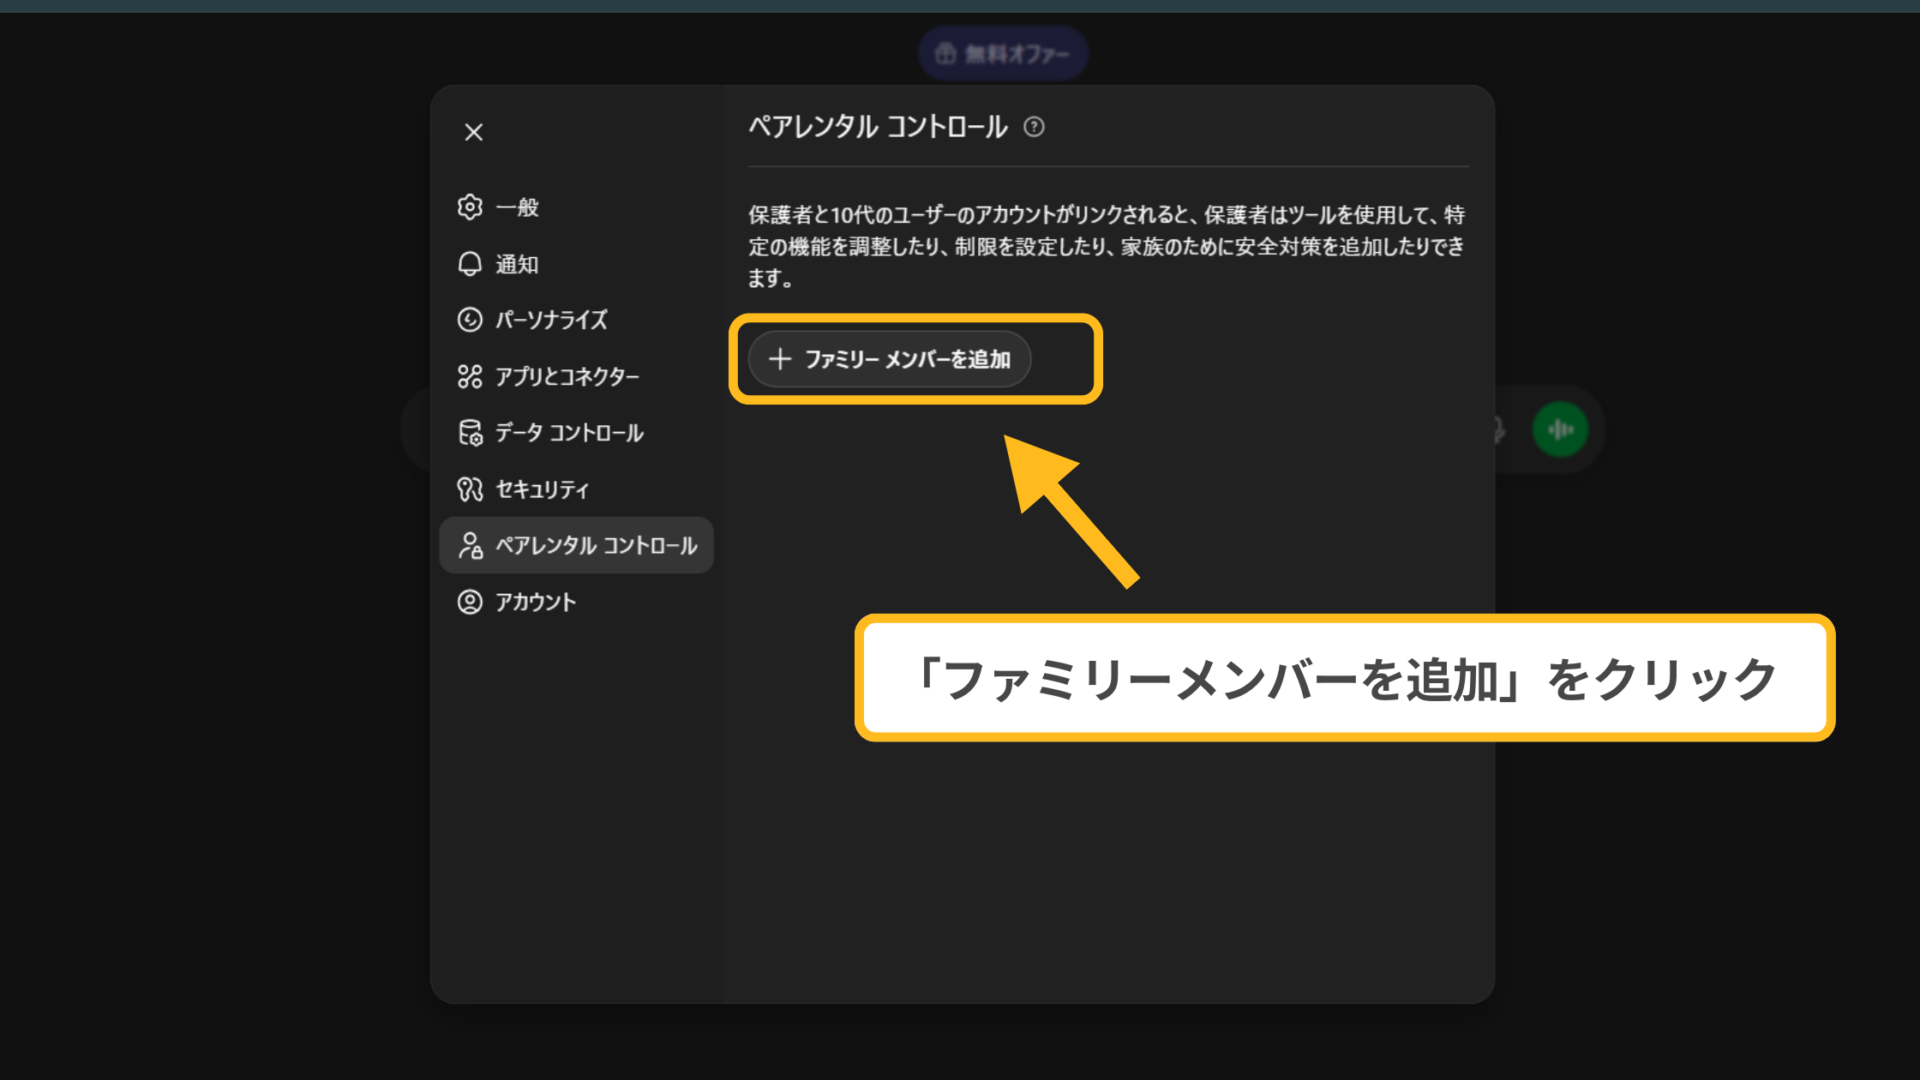Select the bell icon for 通知 settings
The height and width of the screenshot is (1080, 1920).
(469, 264)
